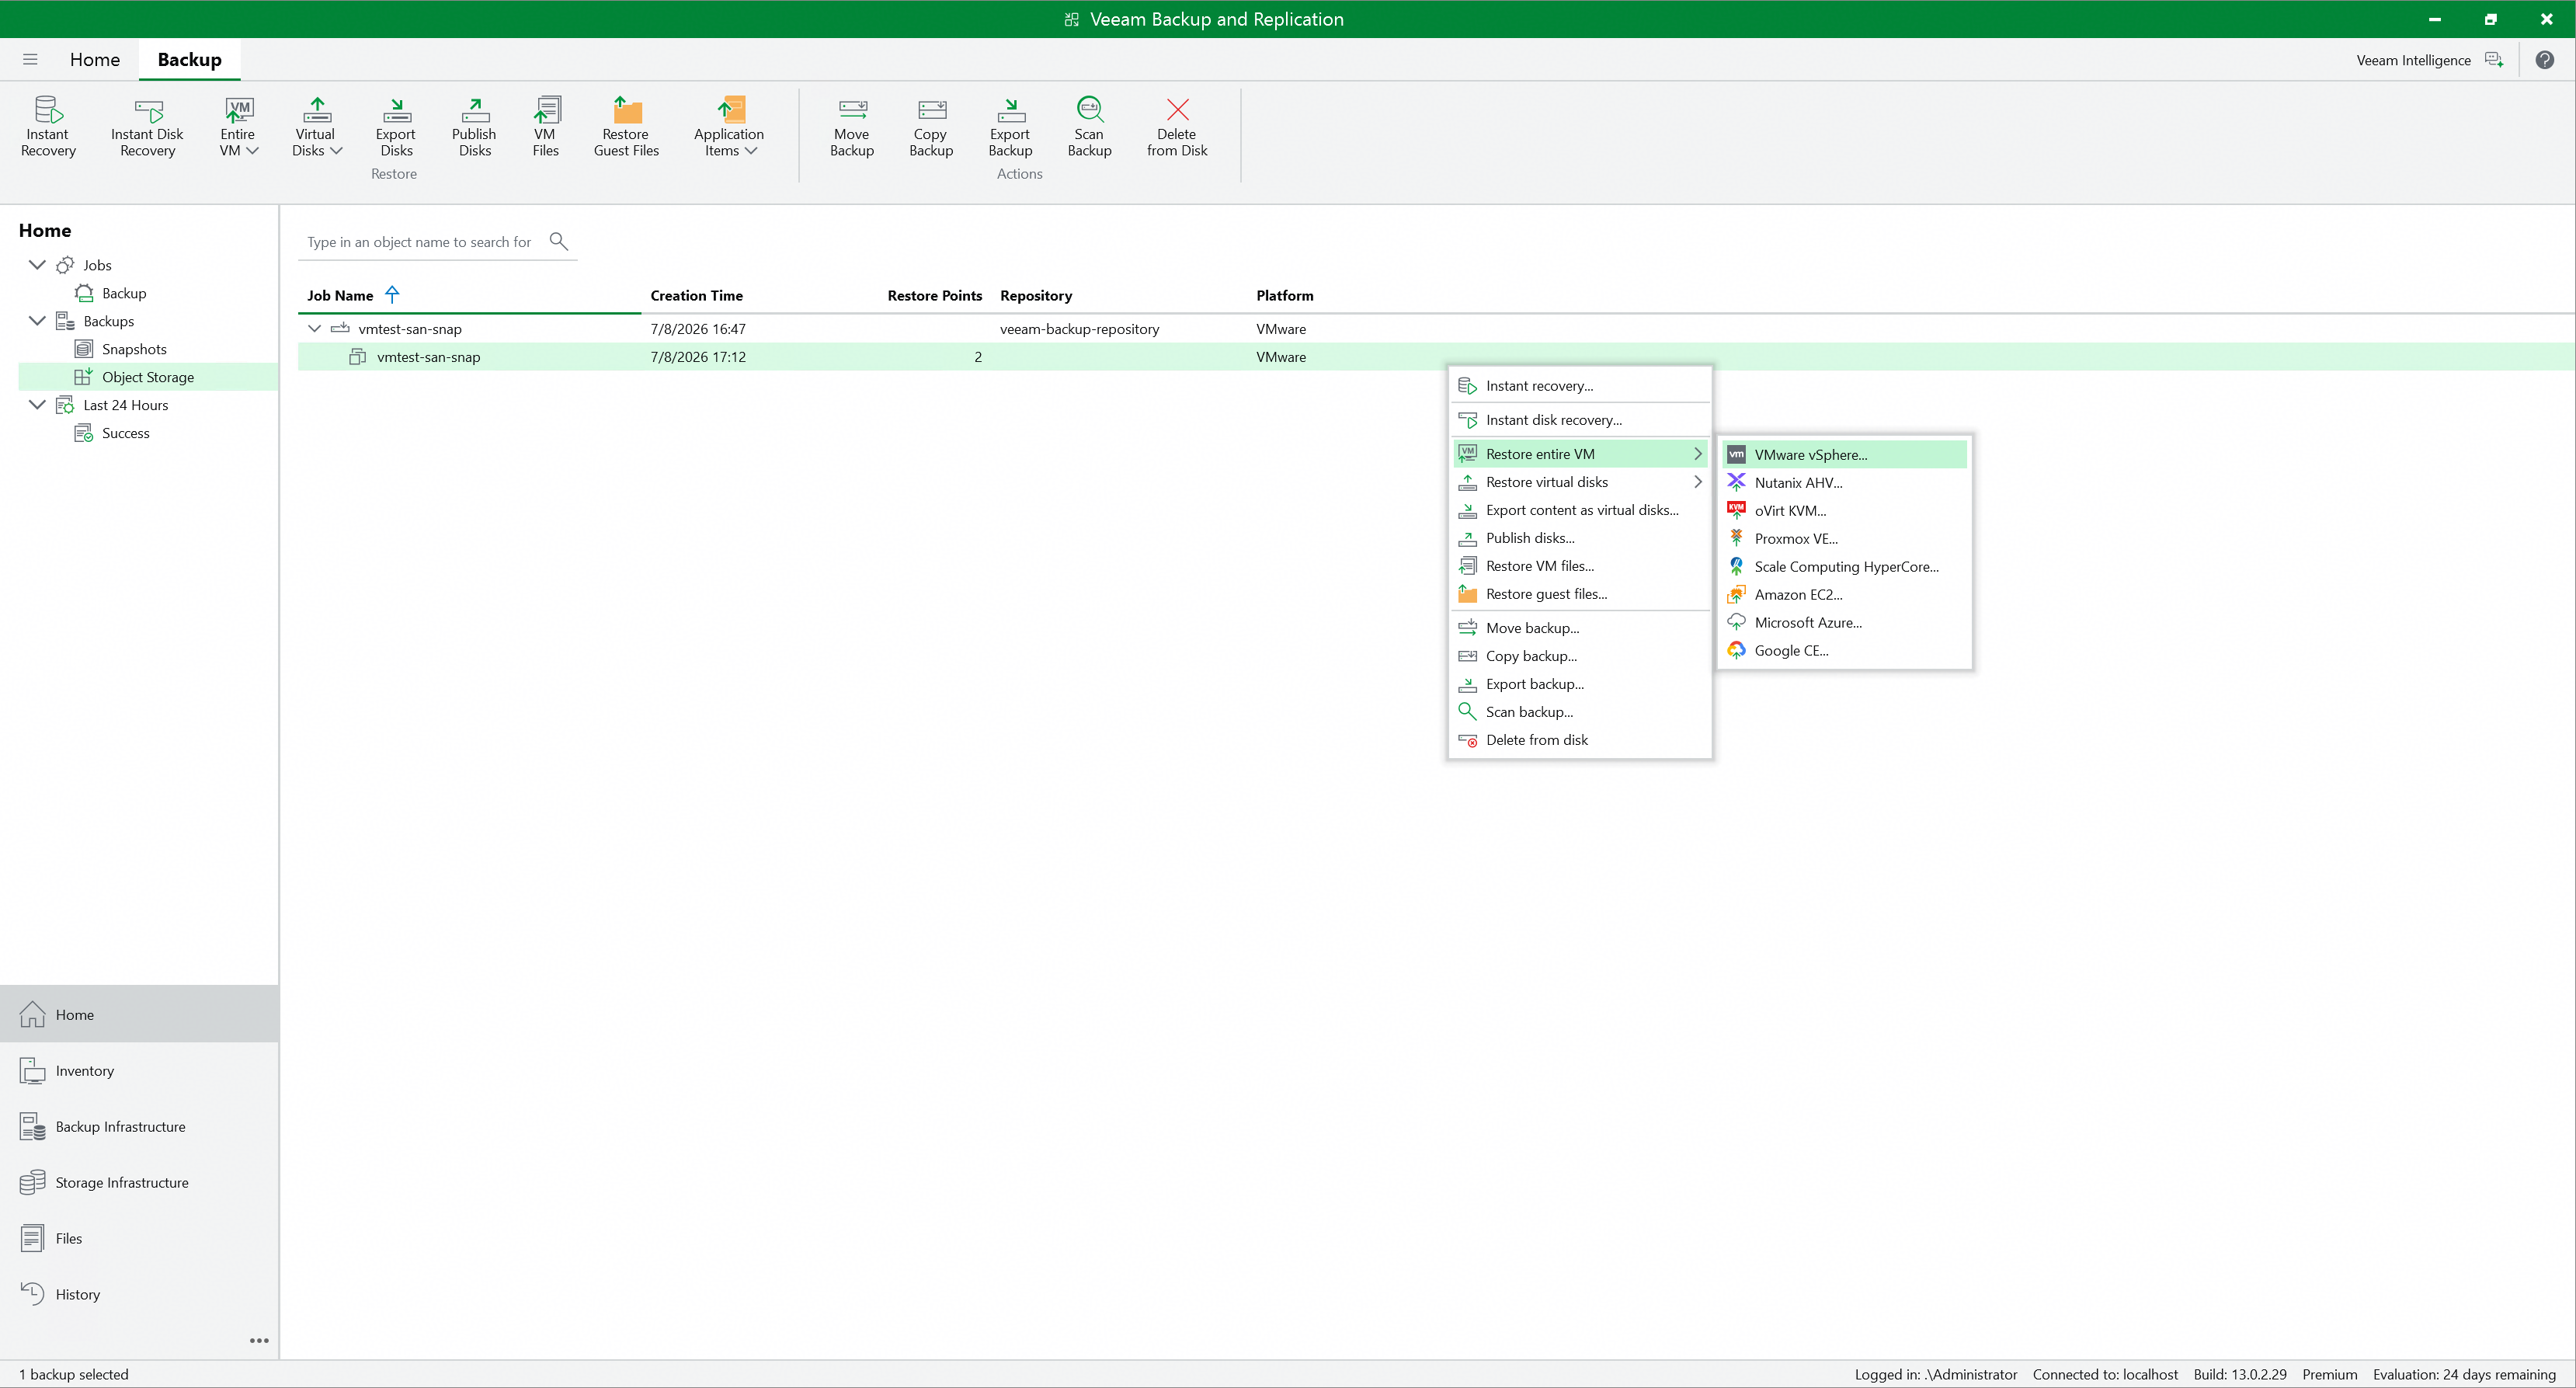Collapse the Last 24 Hours tree node
Screen dimensions: 2576x1388
click(x=37, y=405)
